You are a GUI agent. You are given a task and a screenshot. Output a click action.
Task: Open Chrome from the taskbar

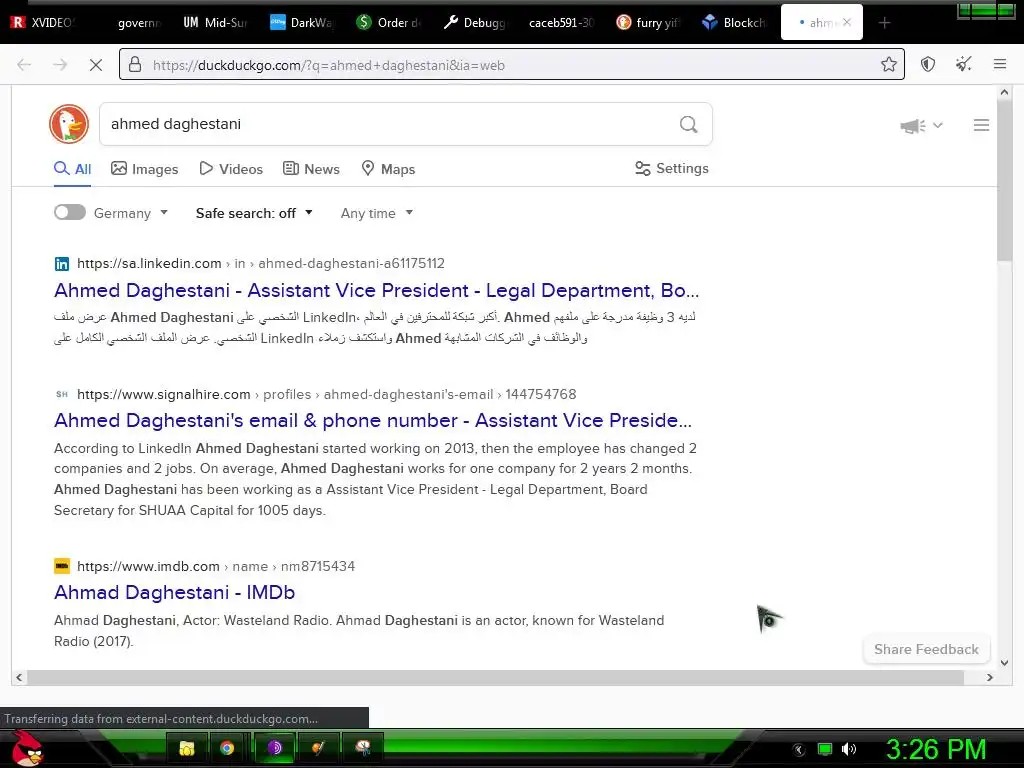click(227, 748)
